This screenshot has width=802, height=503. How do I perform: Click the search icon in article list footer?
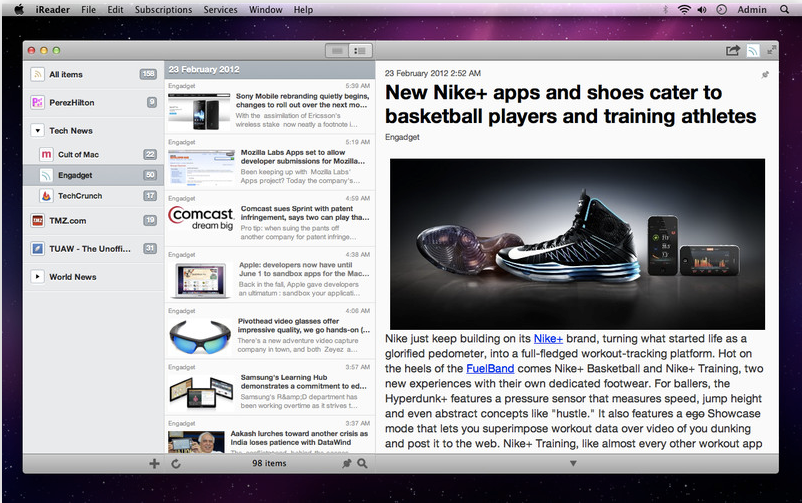(x=362, y=464)
